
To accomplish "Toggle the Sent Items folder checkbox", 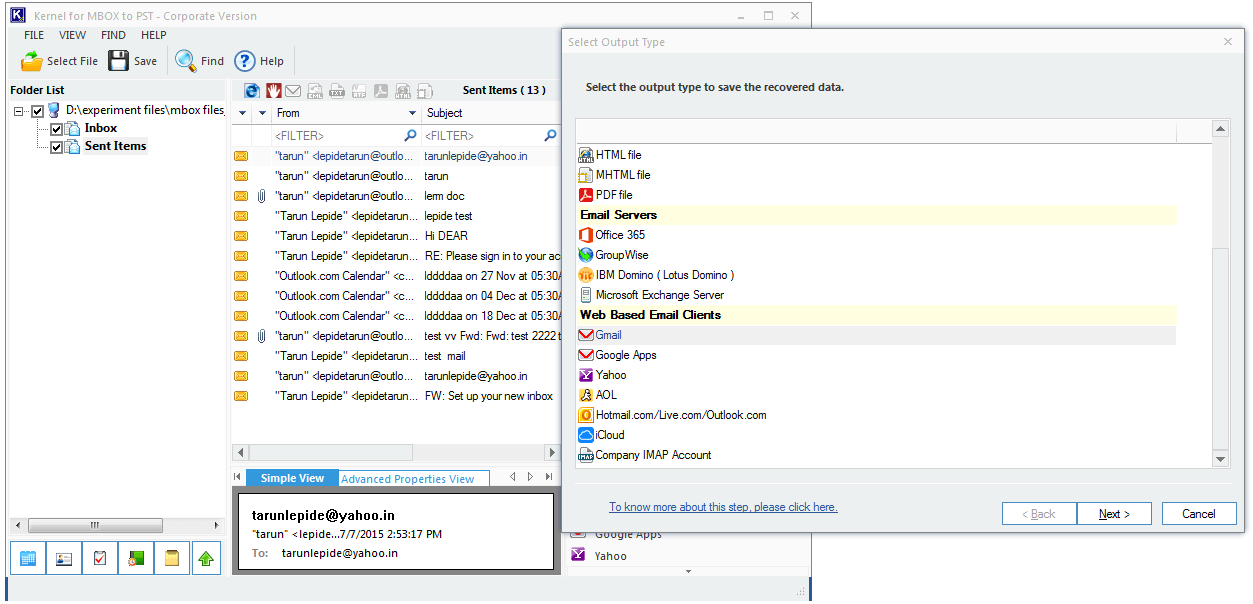I will click(x=57, y=147).
